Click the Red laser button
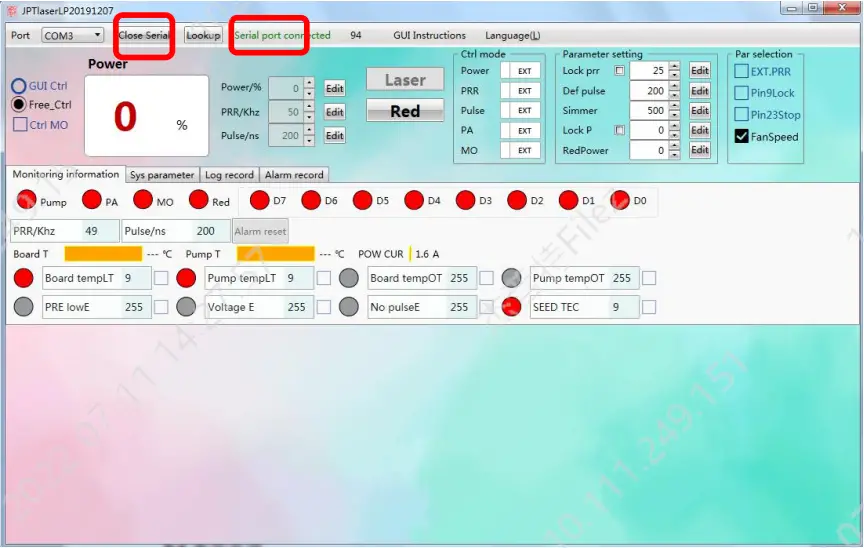The width and height of the screenshot is (864, 548). pos(405,111)
